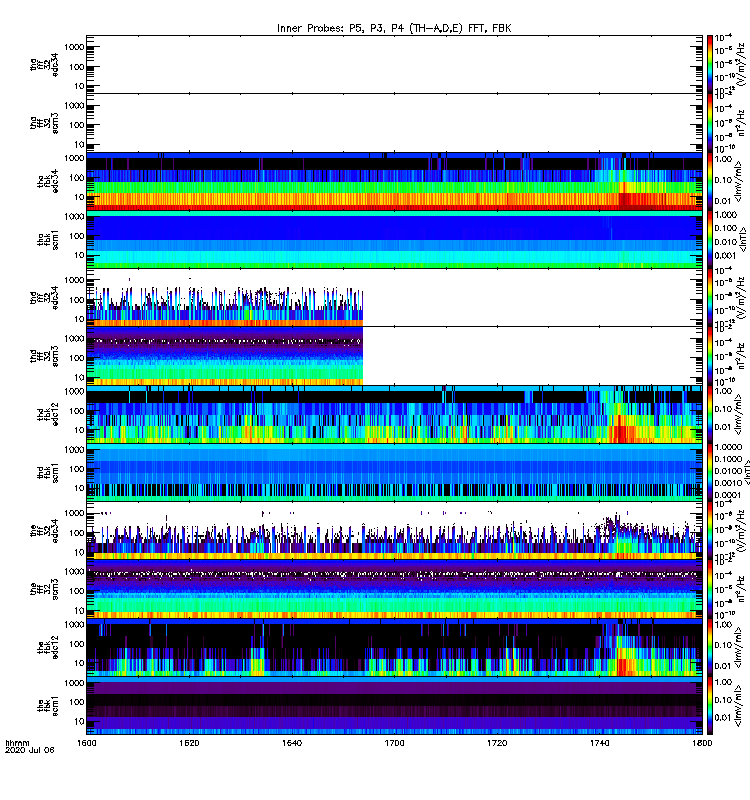Open the thd fbk scm1 spectrogram panel
Image resolution: width=750 pixels, height=800 pixels.
[394, 473]
